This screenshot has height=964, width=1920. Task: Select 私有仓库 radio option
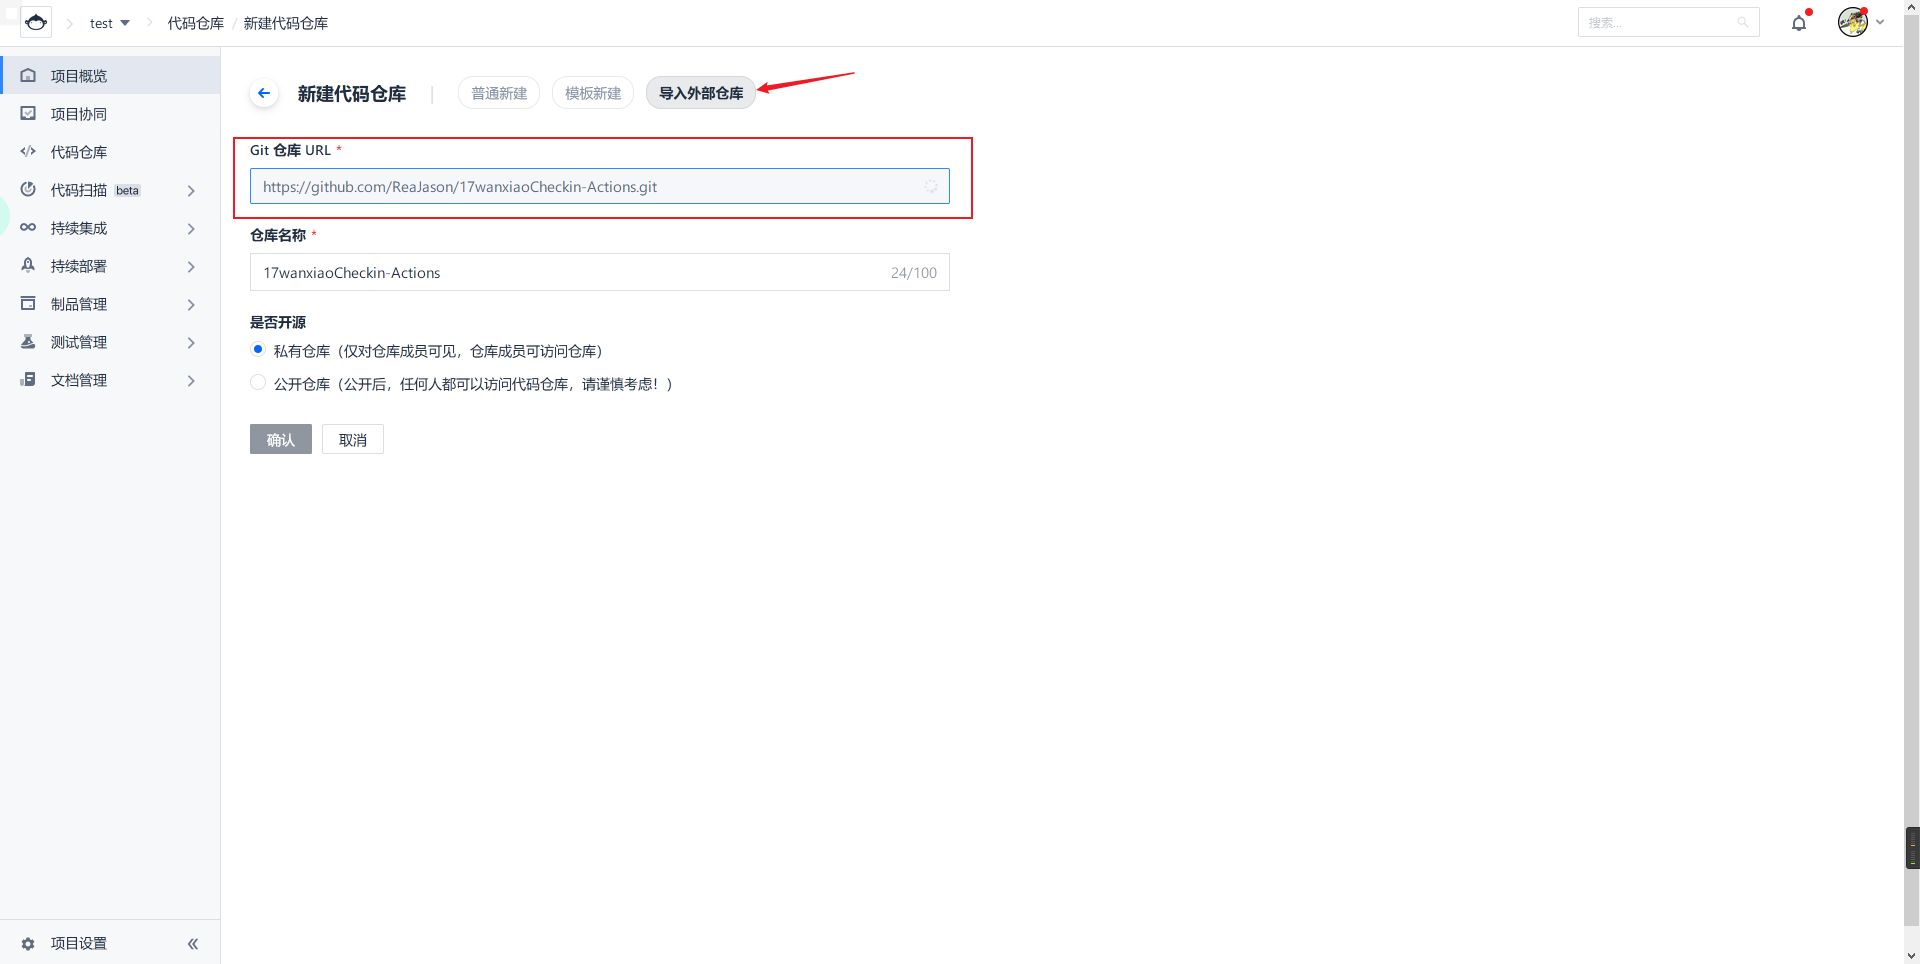click(258, 350)
